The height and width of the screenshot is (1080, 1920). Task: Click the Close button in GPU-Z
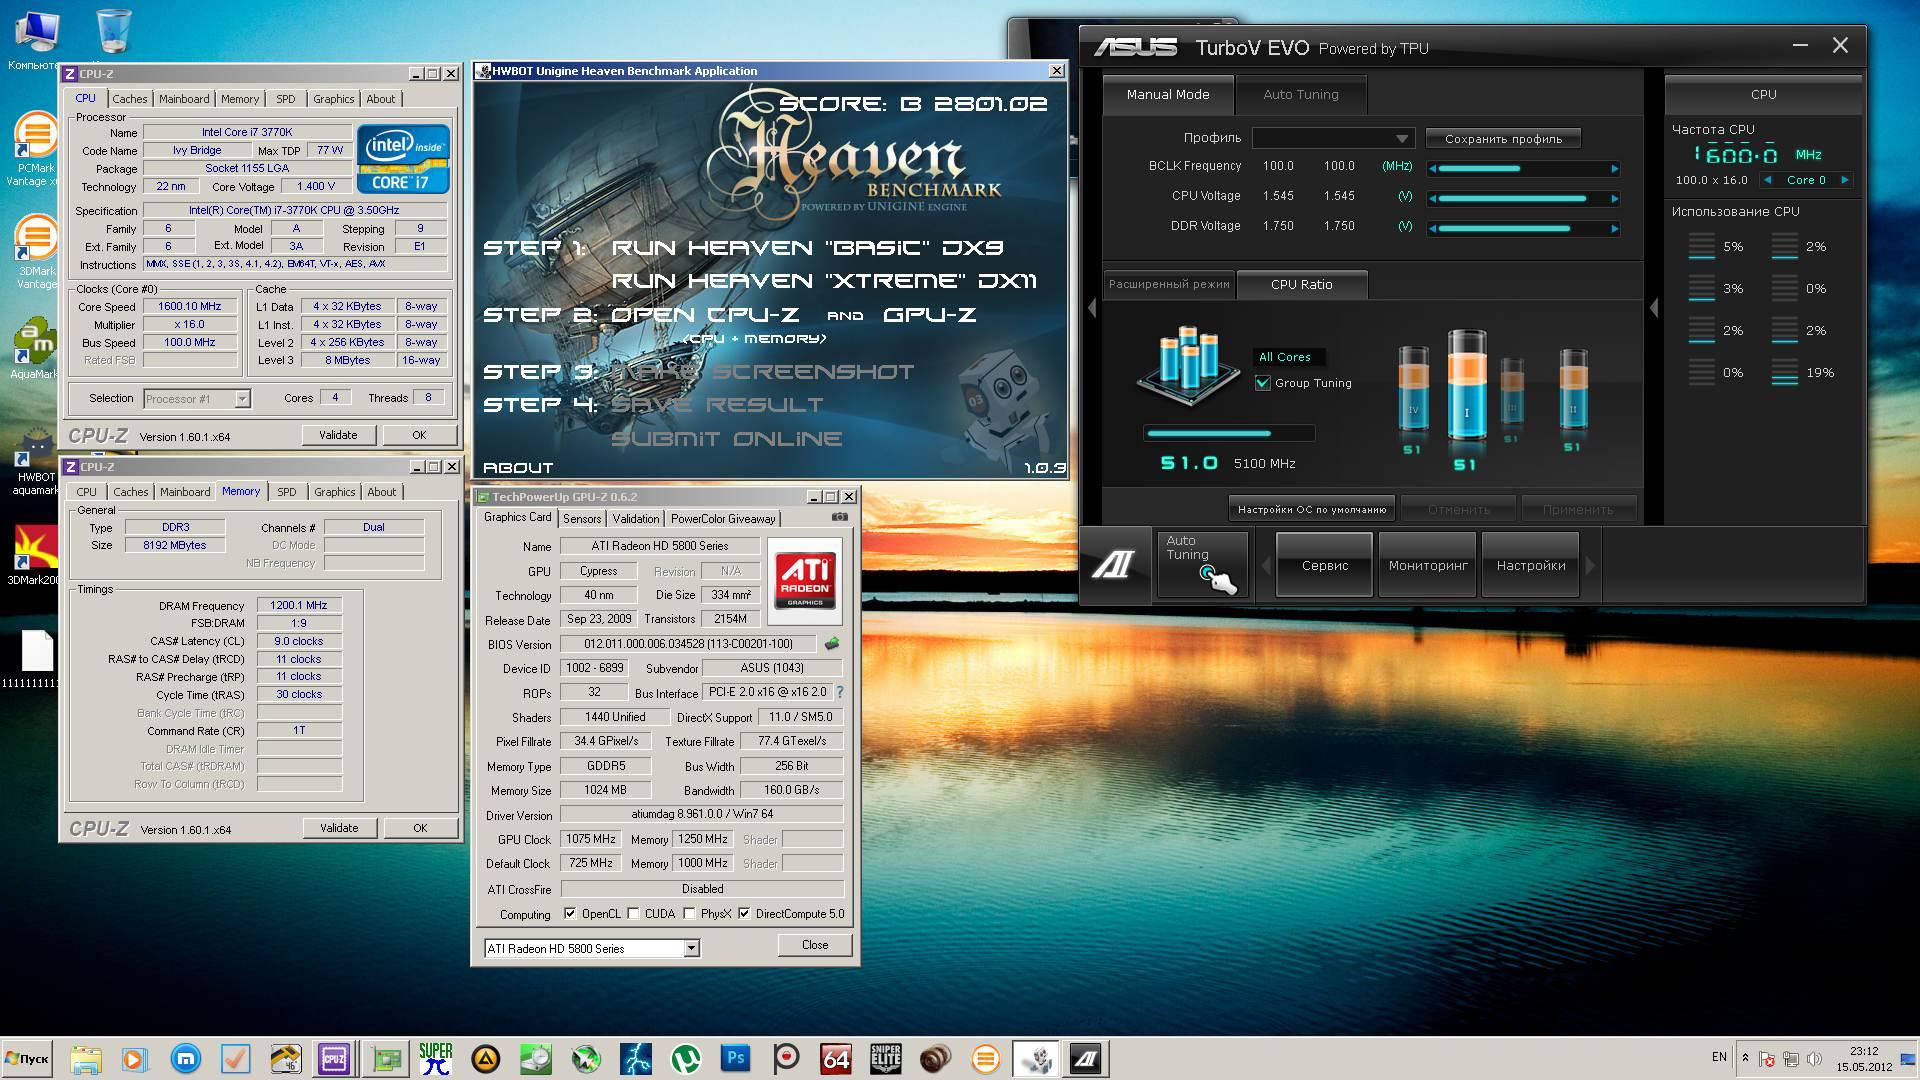(x=815, y=945)
